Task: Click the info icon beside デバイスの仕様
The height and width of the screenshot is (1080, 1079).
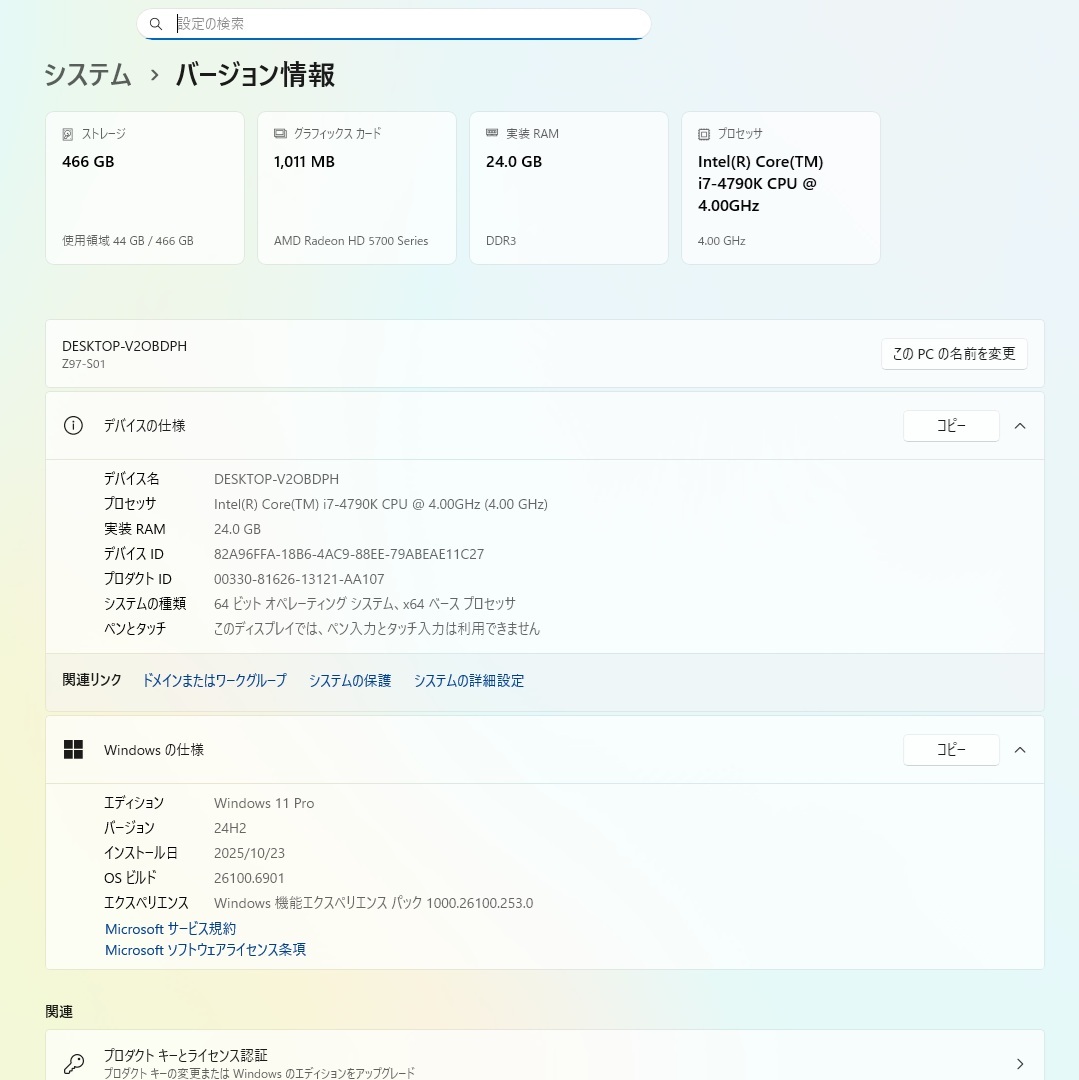Action: (72, 425)
